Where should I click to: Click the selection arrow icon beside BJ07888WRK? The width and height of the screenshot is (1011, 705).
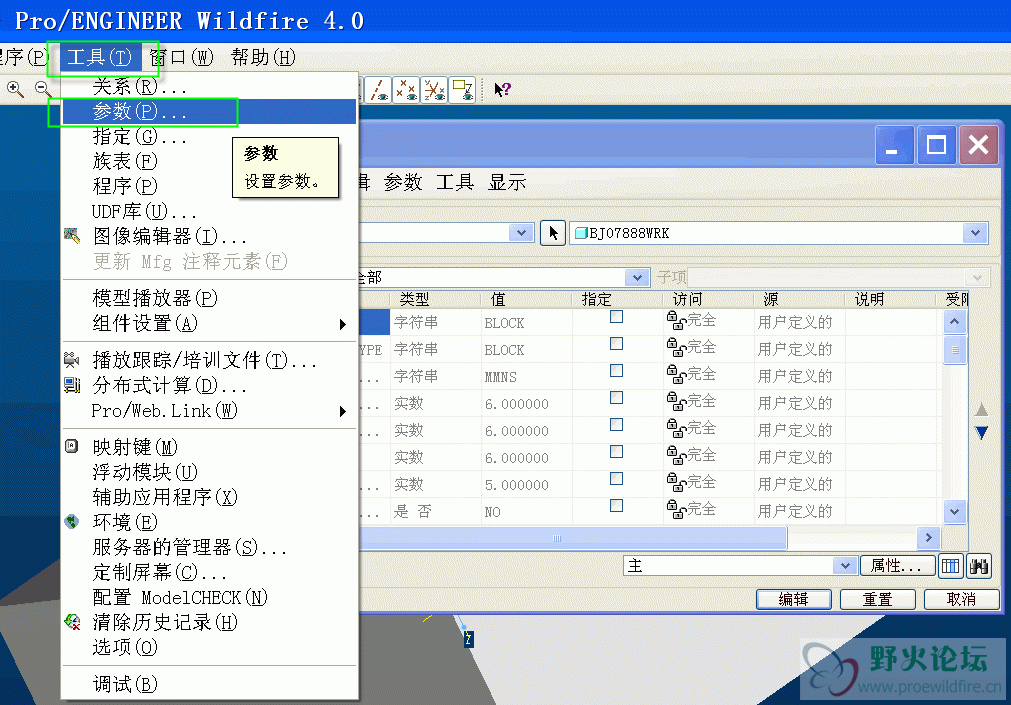(553, 233)
